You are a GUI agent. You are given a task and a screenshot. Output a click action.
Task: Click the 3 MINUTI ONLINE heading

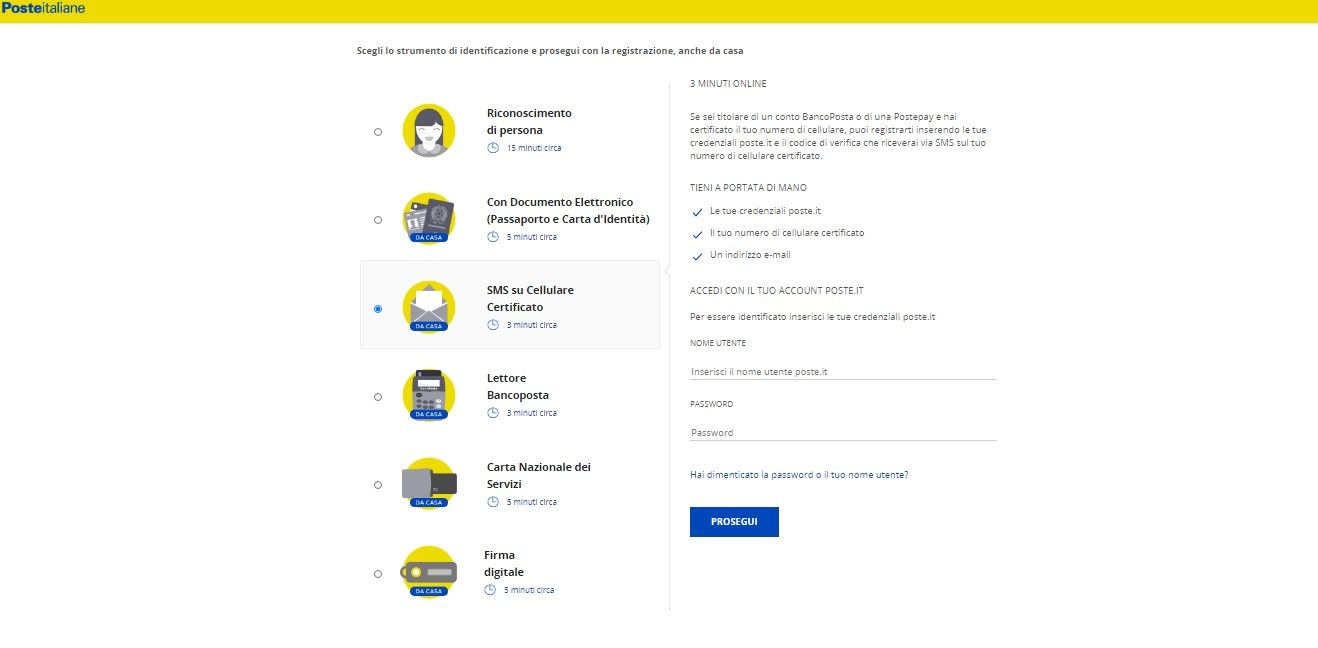click(x=728, y=84)
